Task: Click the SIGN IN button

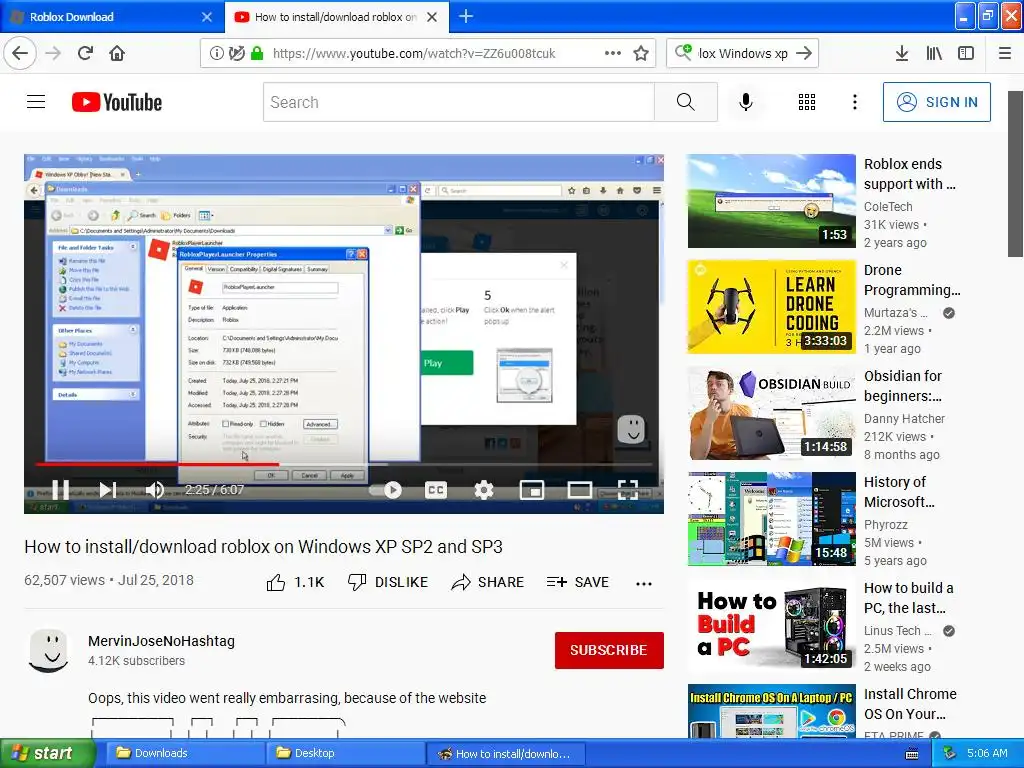Action: coord(936,102)
